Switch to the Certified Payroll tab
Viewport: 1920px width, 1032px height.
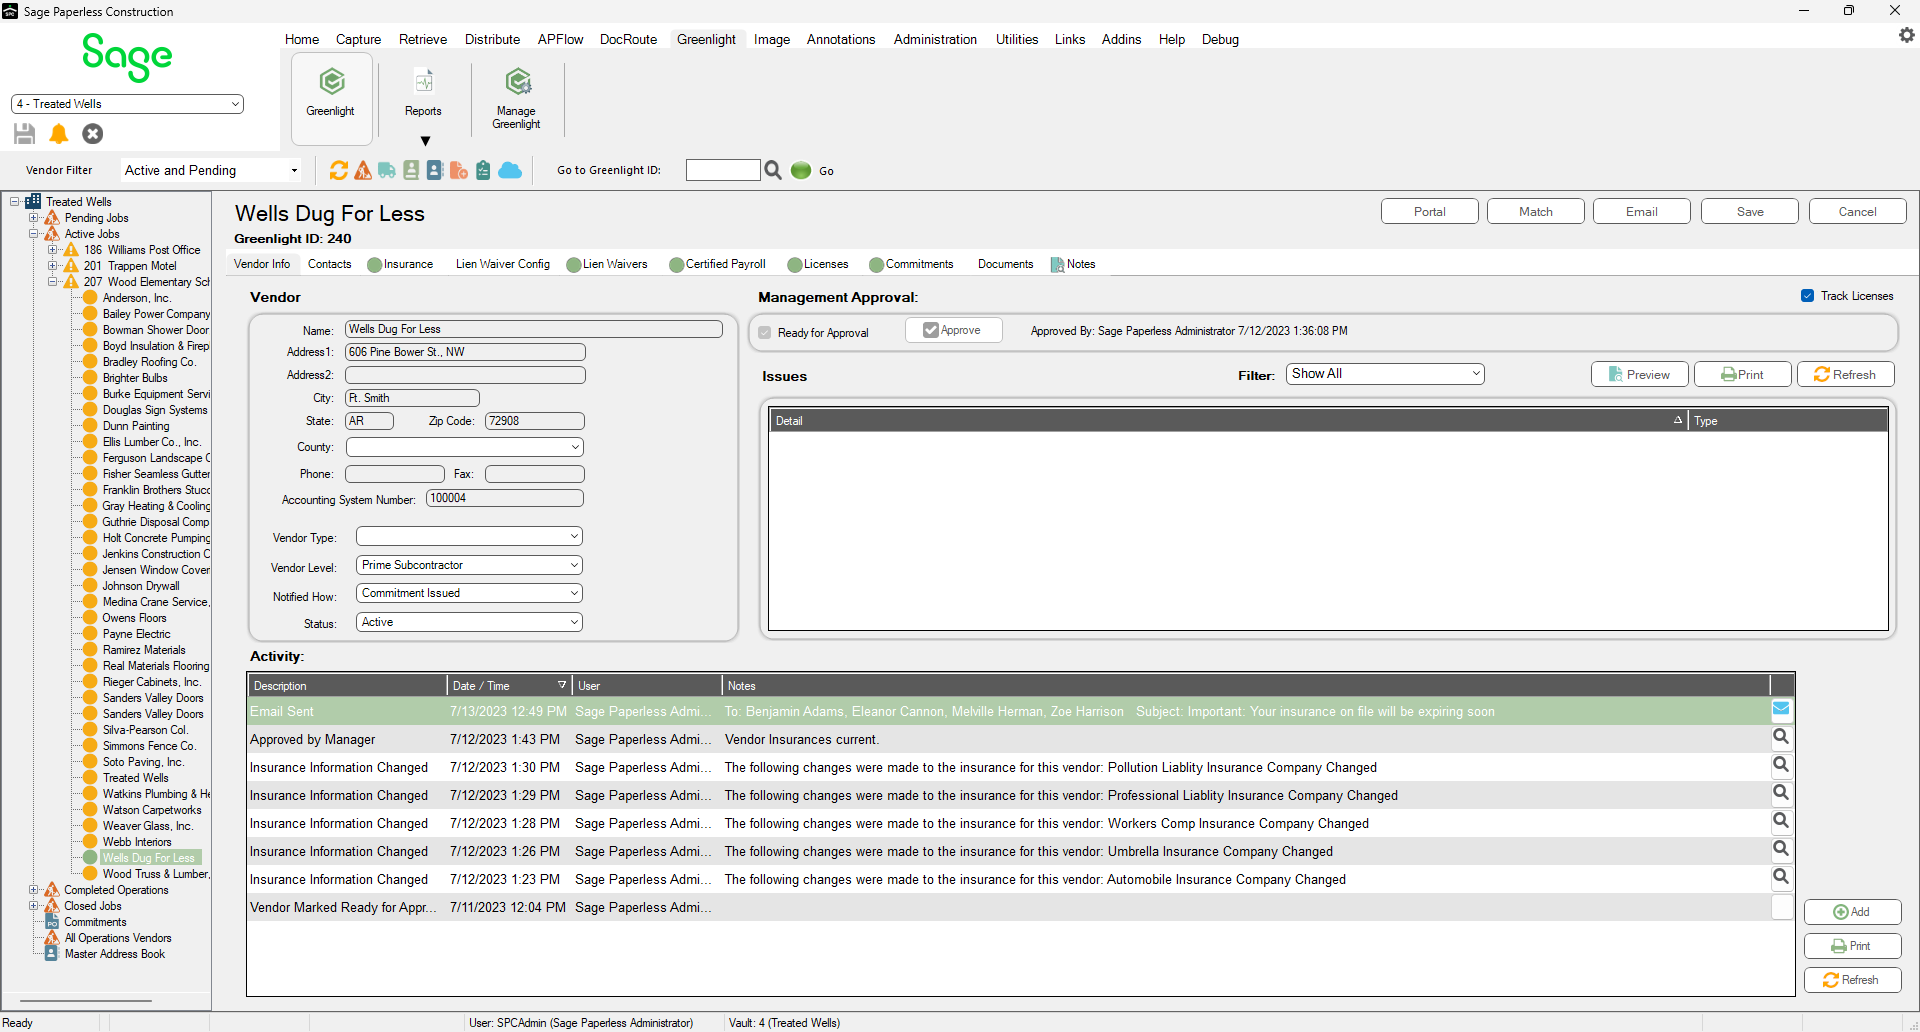[x=717, y=264]
